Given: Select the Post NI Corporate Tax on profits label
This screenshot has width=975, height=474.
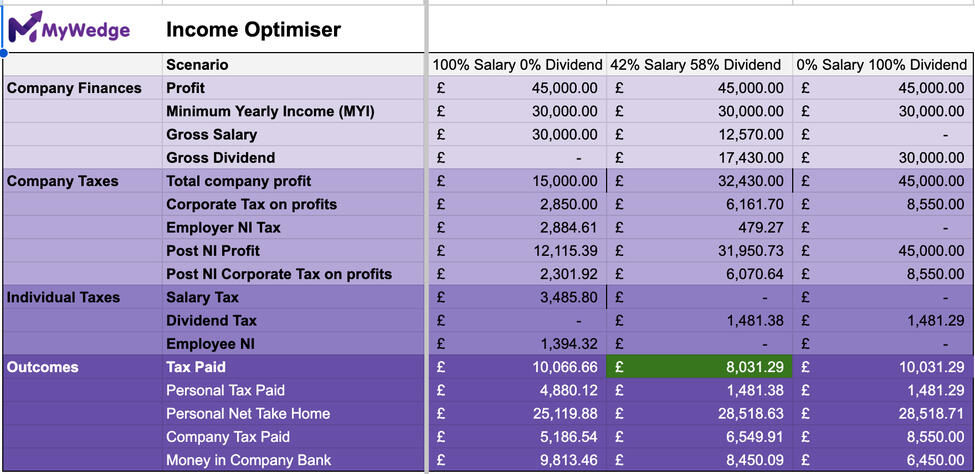Looking at the screenshot, I should click(x=279, y=274).
